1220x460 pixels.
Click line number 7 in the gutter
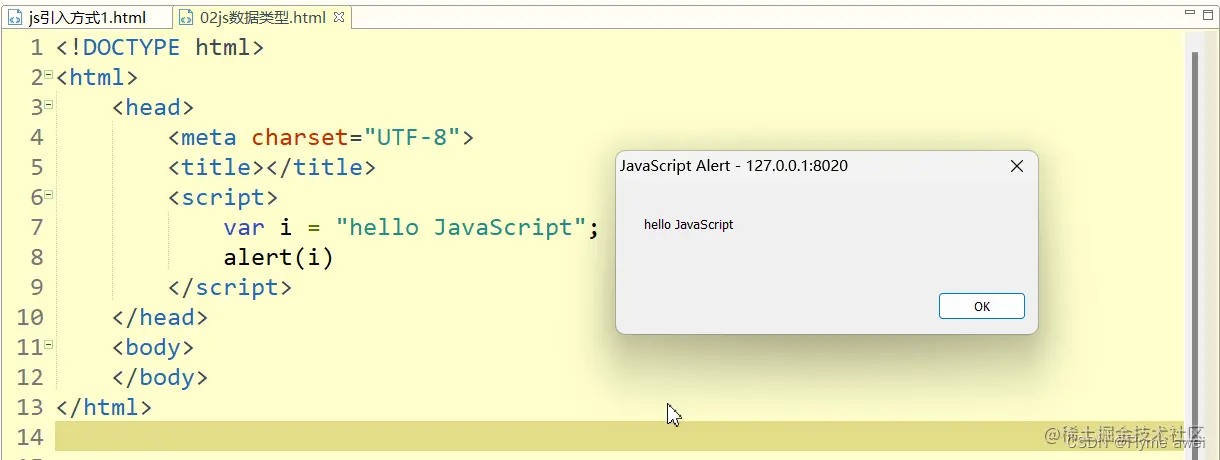point(37,227)
